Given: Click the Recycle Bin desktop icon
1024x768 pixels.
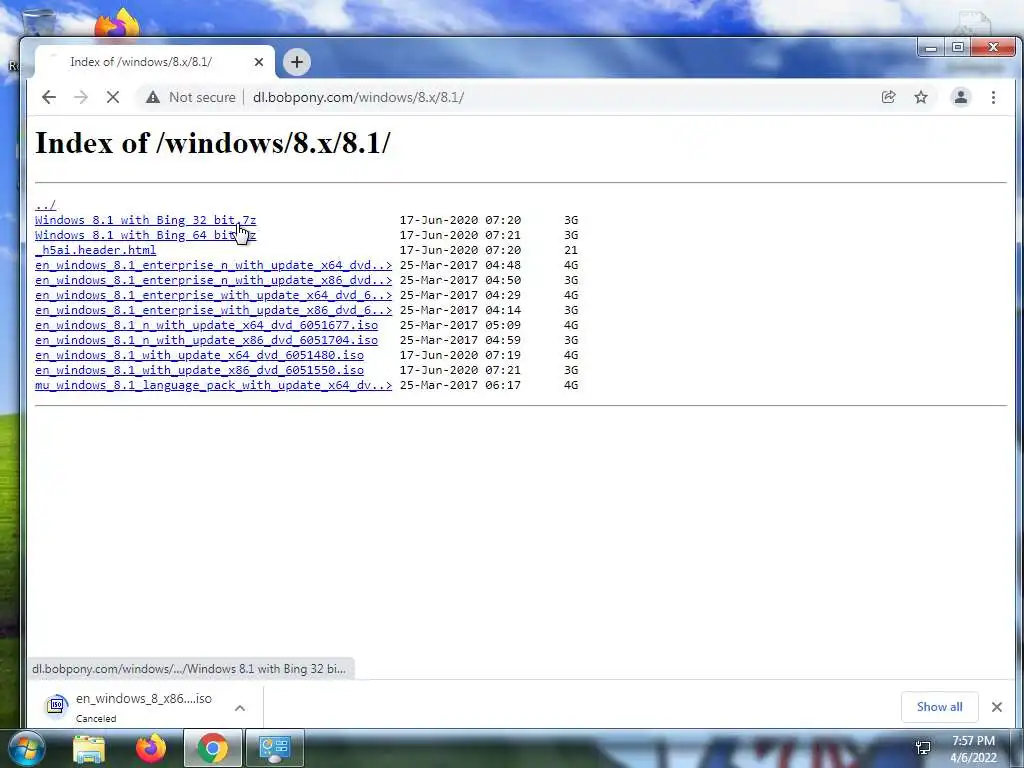Looking at the screenshot, I should click(37, 22).
